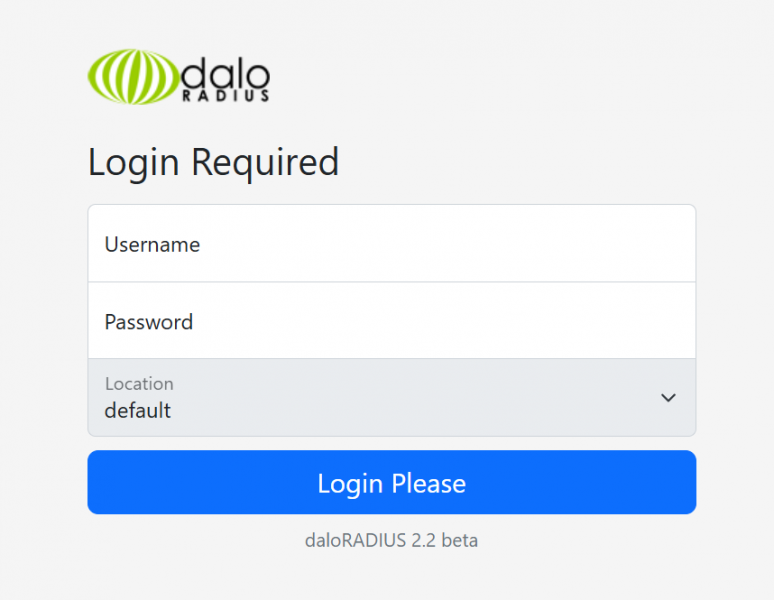Open the Location dropdown

click(x=392, y=398)
